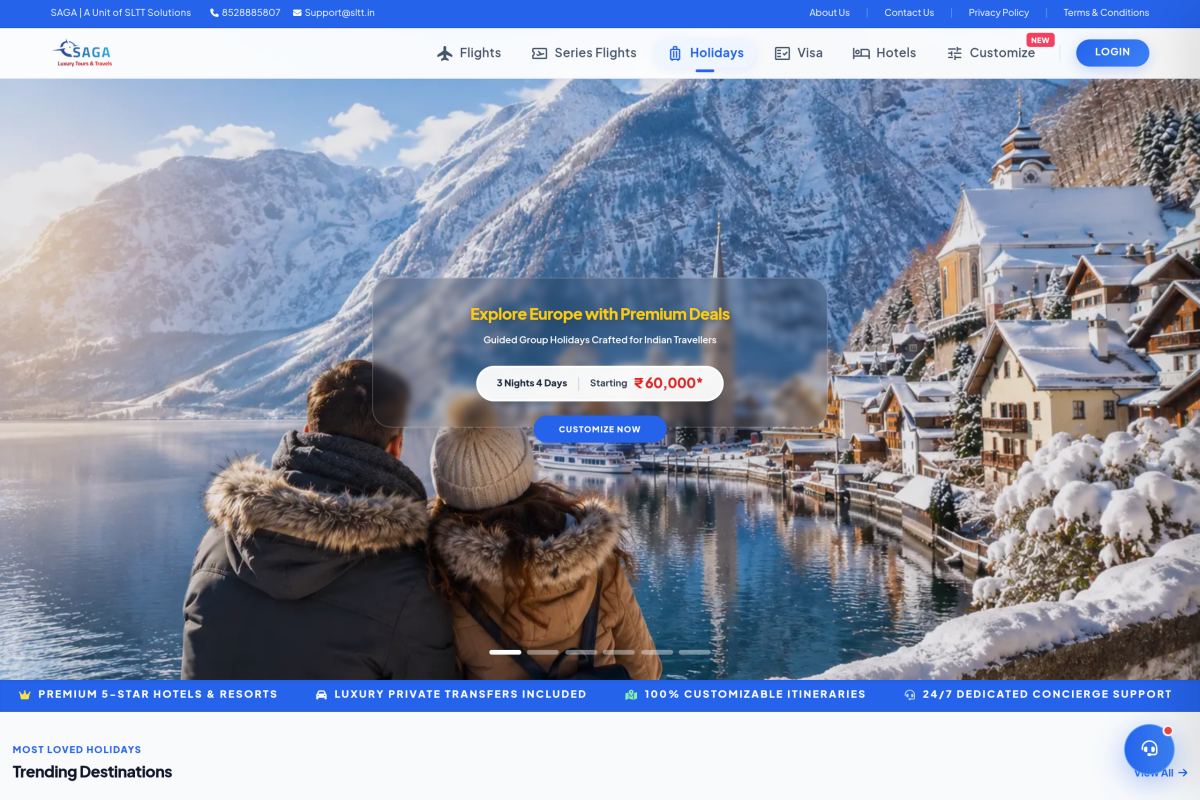The image size is (1200, 800).
Task: Open the About Us link
Action: point(829,13)
